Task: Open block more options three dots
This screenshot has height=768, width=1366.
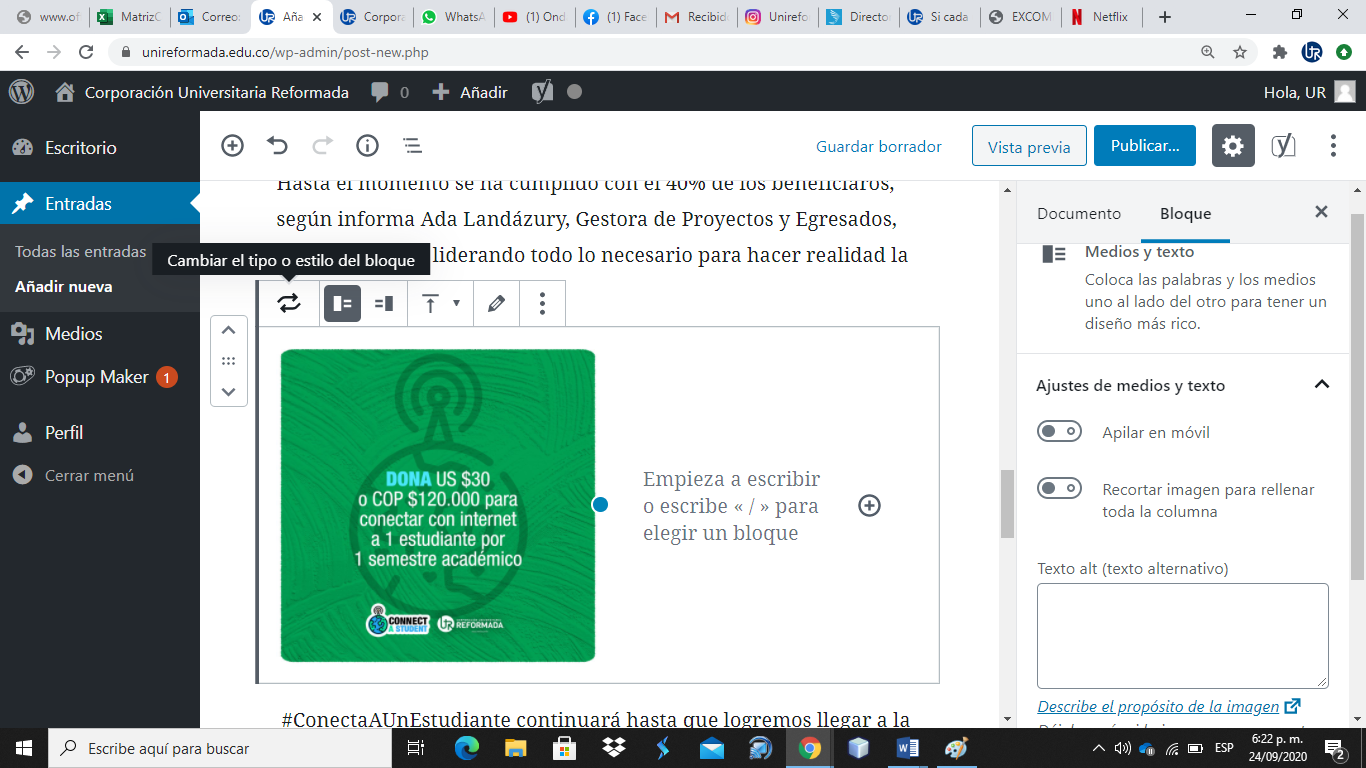Action: point(542,303)
